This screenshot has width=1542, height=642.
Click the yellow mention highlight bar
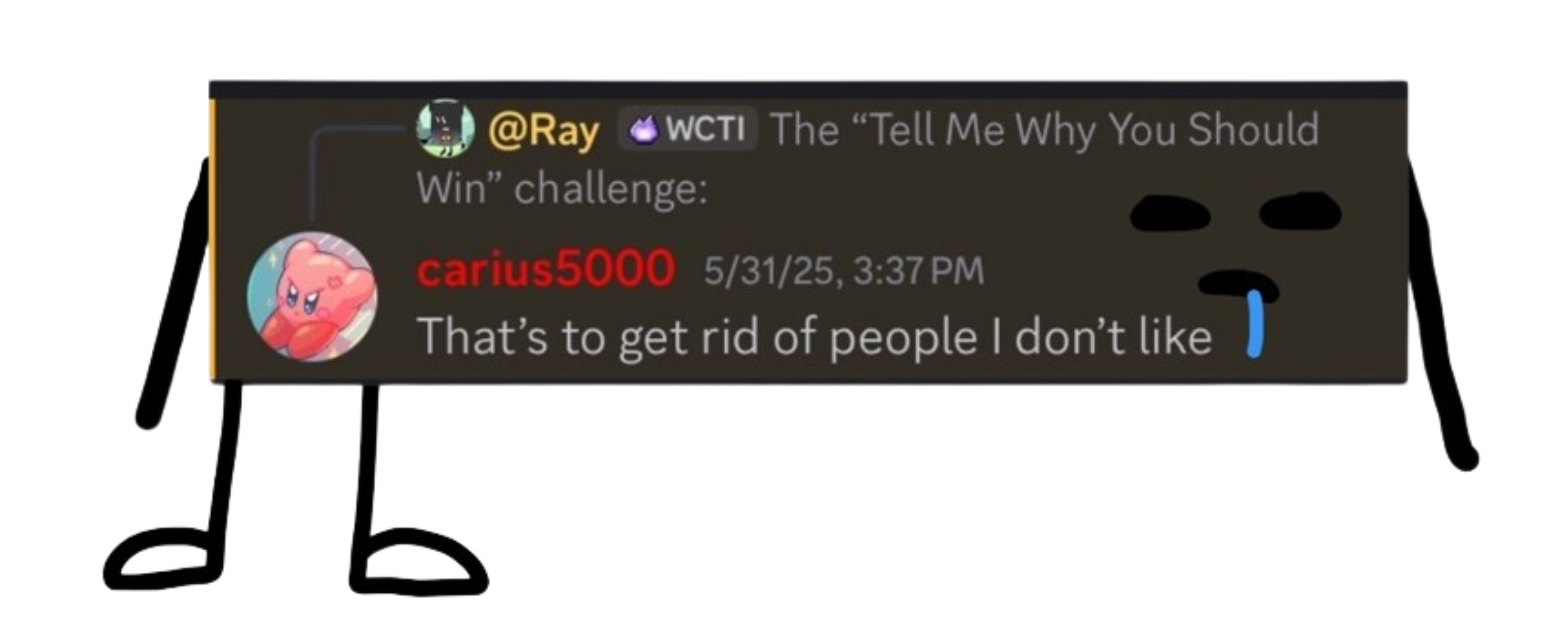(x=212, y=240)
